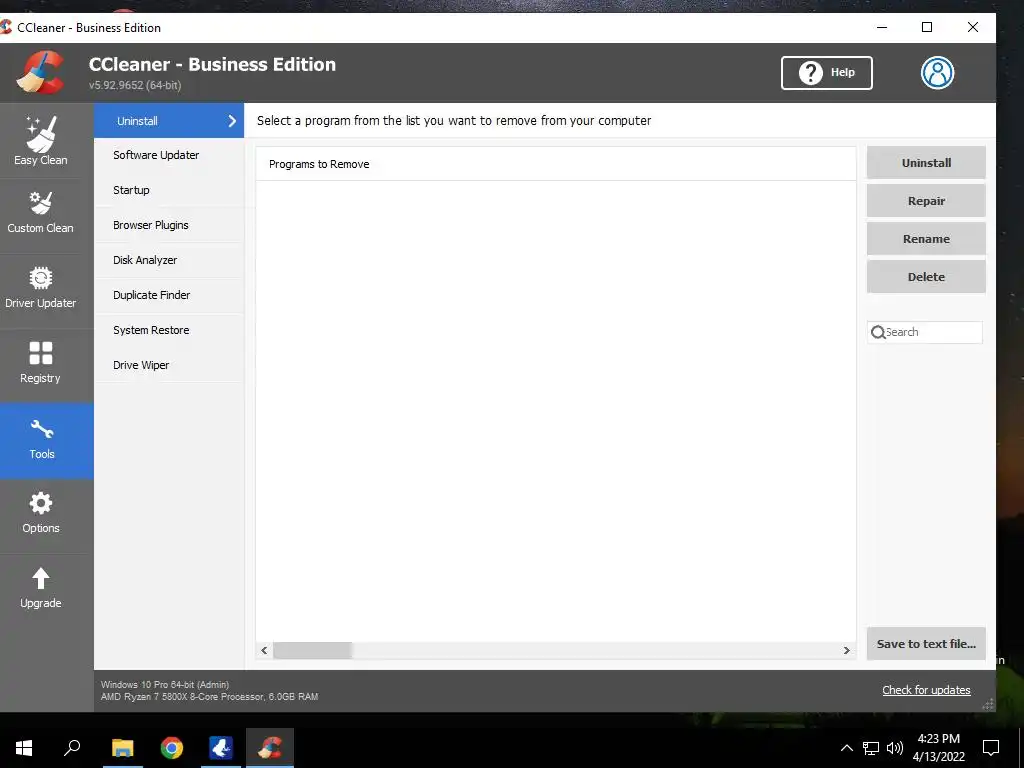The width and height of the screenshot is (1024, 768).
Task: Click the Check for updates link
Action: (926, 690)
